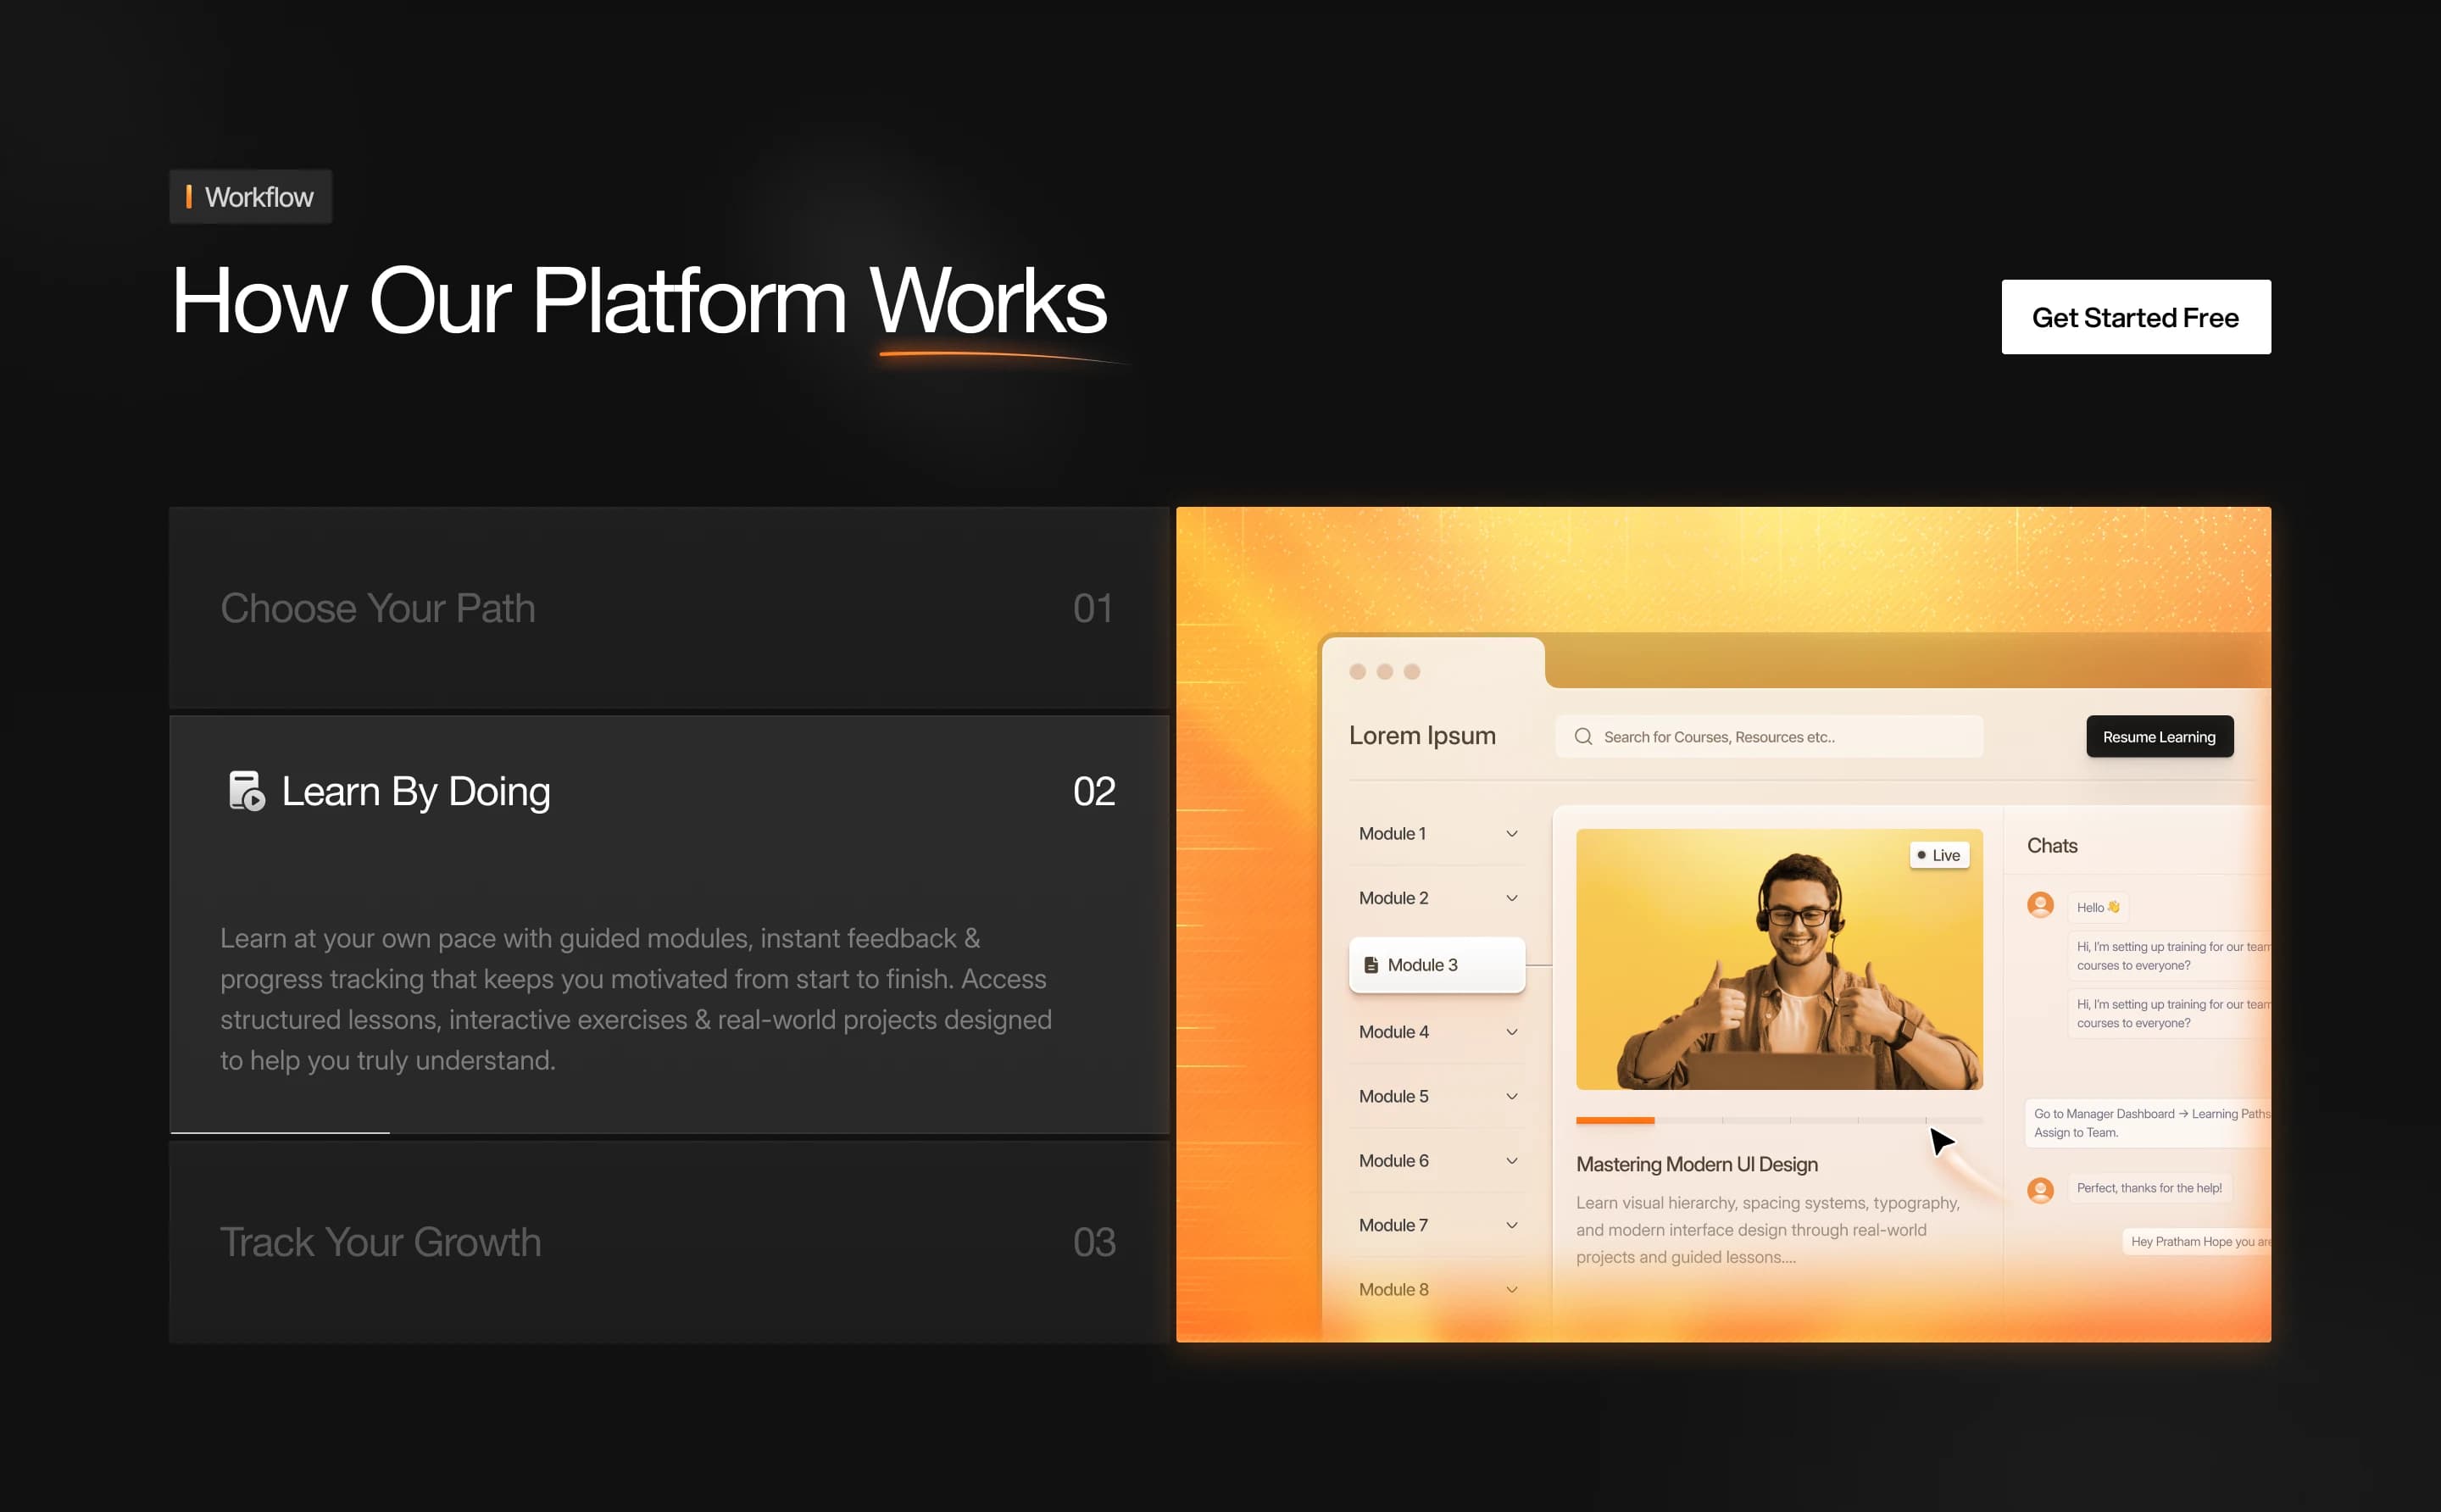Screen dimensions: 2441x1512
Task: Click the Search for Courses input field
Action: click(x=1769, y=737)
